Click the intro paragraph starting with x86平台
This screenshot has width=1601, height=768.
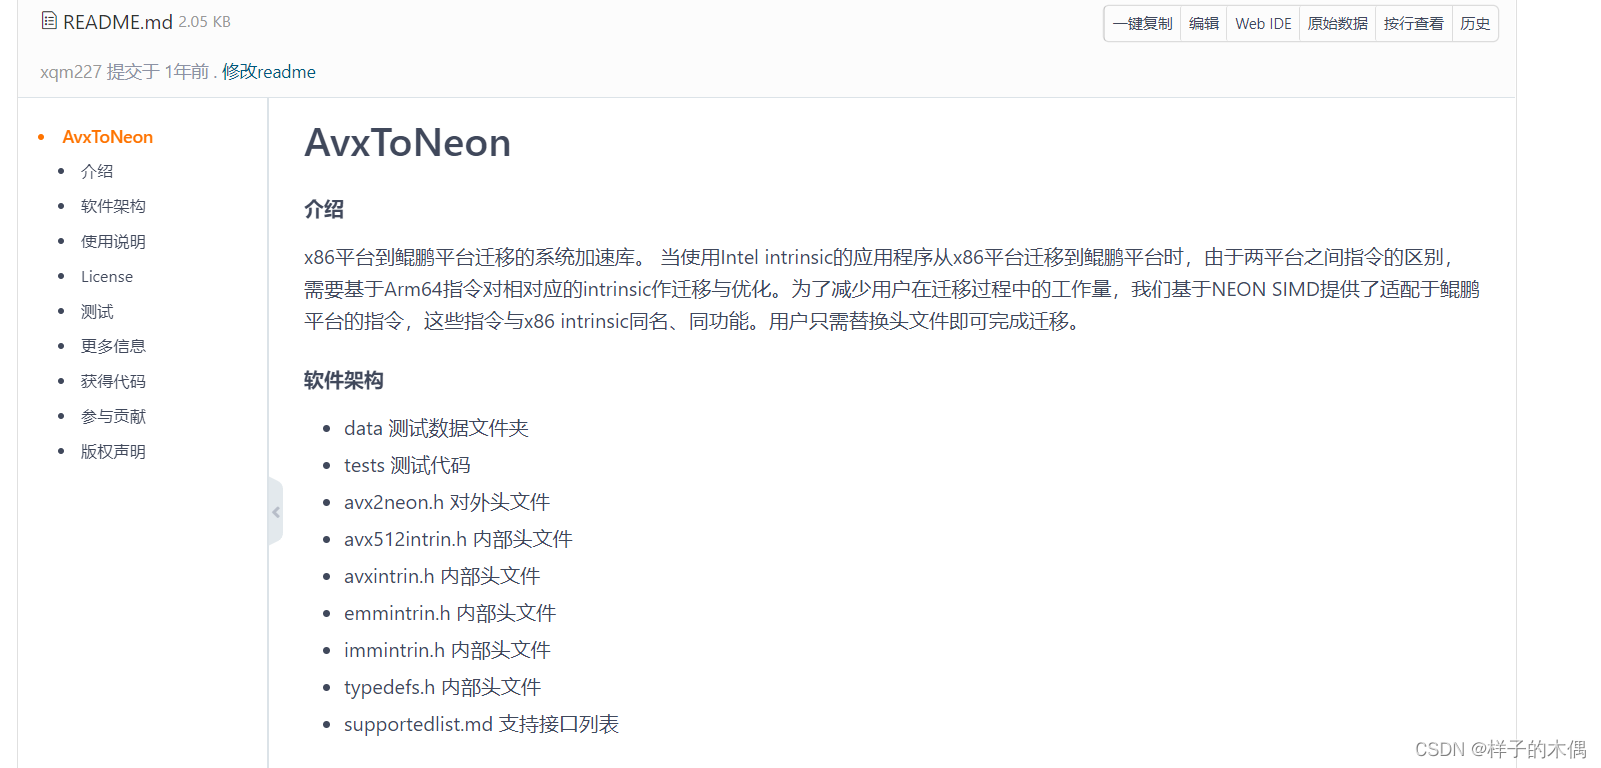[x=892, y=290]
